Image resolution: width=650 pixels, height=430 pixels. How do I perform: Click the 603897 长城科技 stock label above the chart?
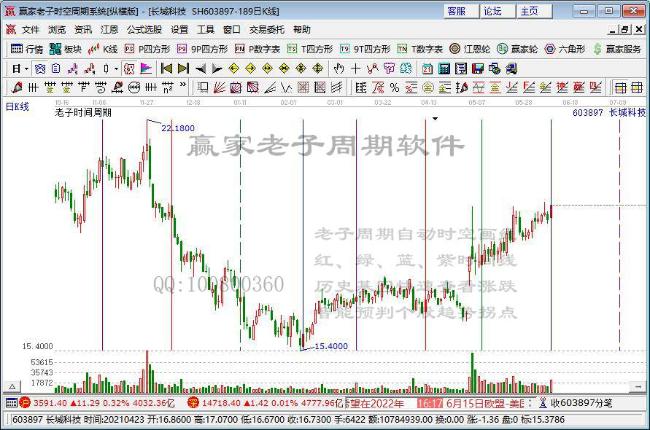click(609, 112)
